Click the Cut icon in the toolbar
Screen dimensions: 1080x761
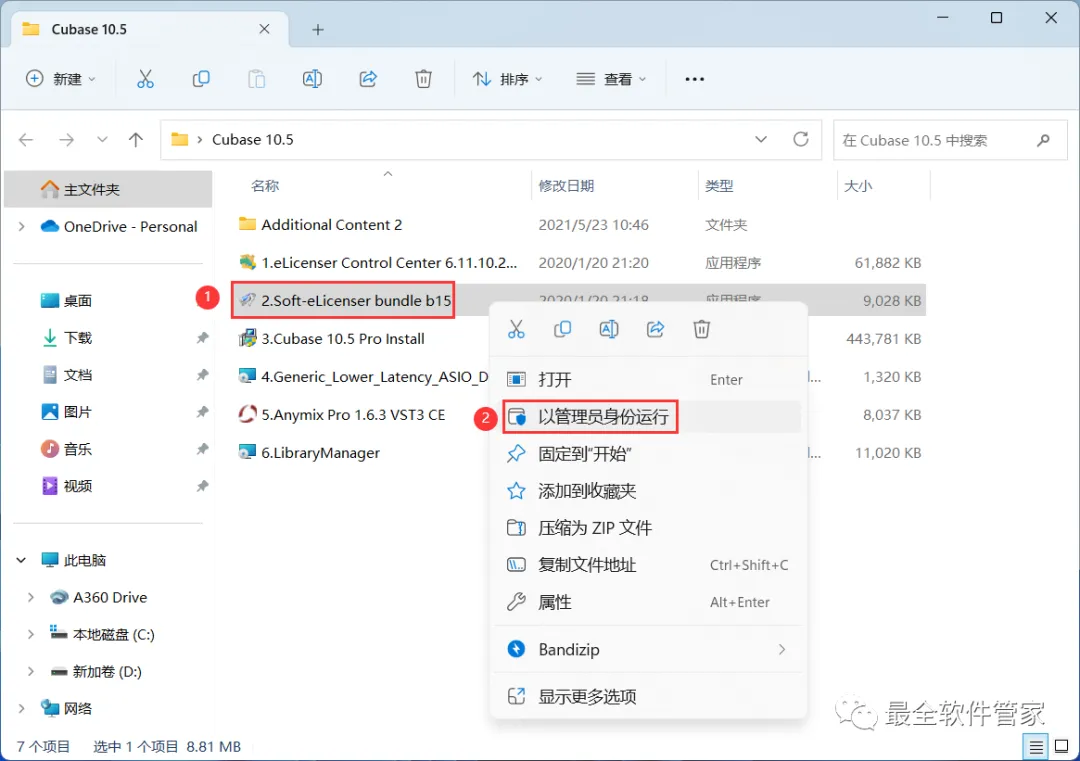coord(145,79)
